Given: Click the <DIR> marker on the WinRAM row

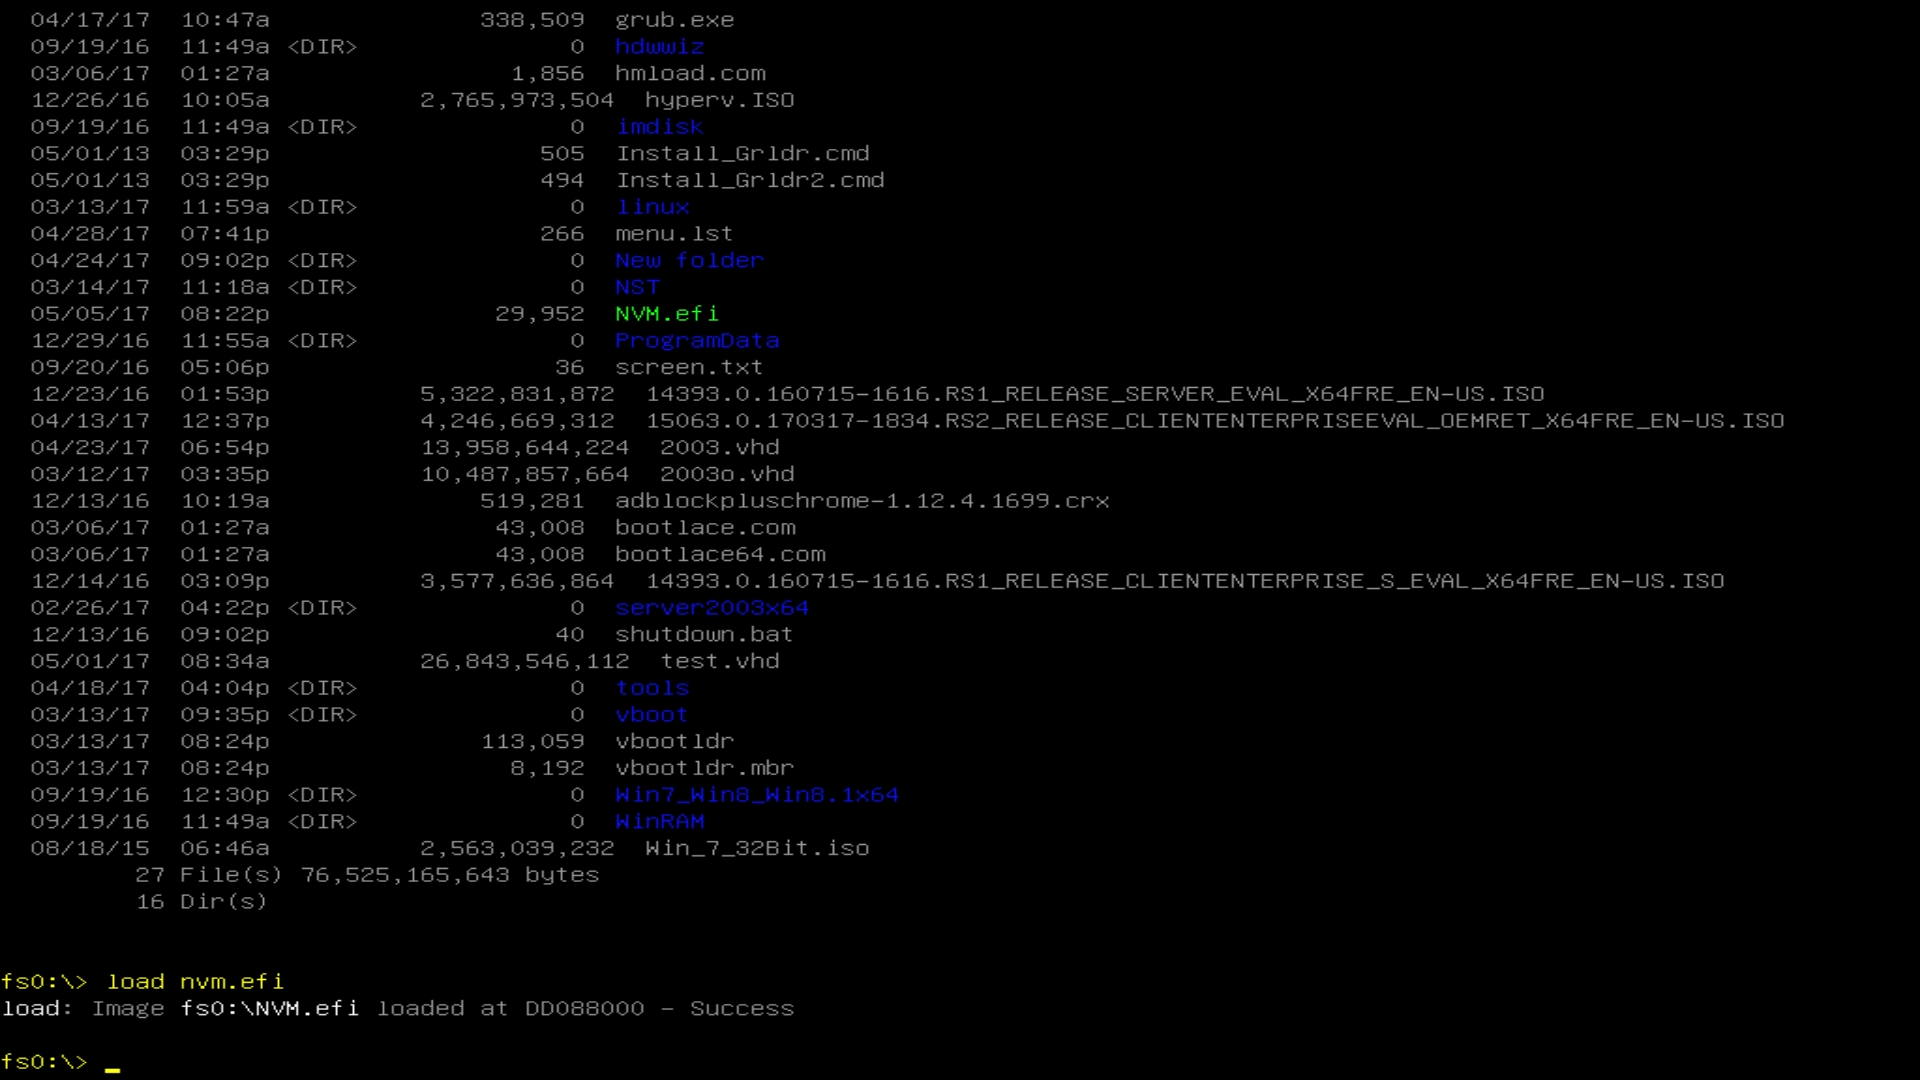Looking at the screenshot, I should point(322,822).
